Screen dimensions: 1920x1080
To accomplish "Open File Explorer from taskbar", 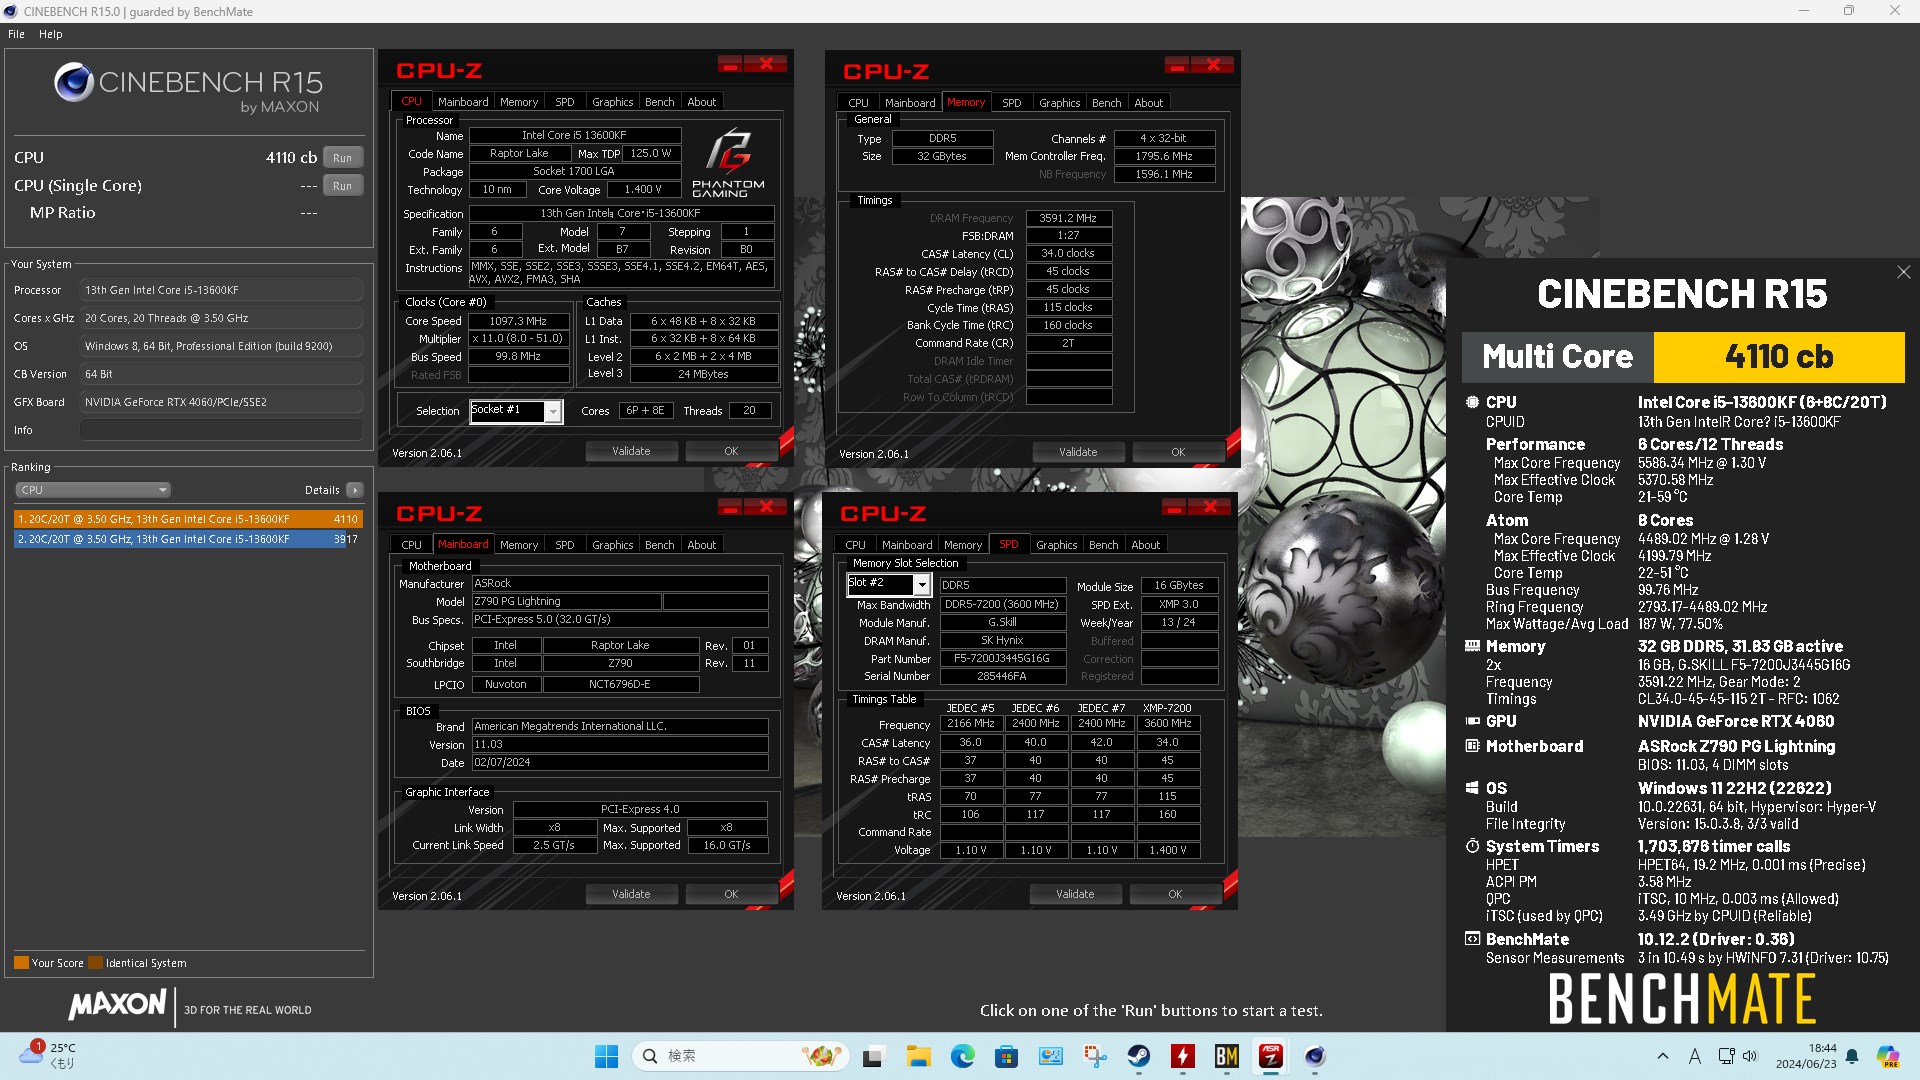I will point(918,1056).
